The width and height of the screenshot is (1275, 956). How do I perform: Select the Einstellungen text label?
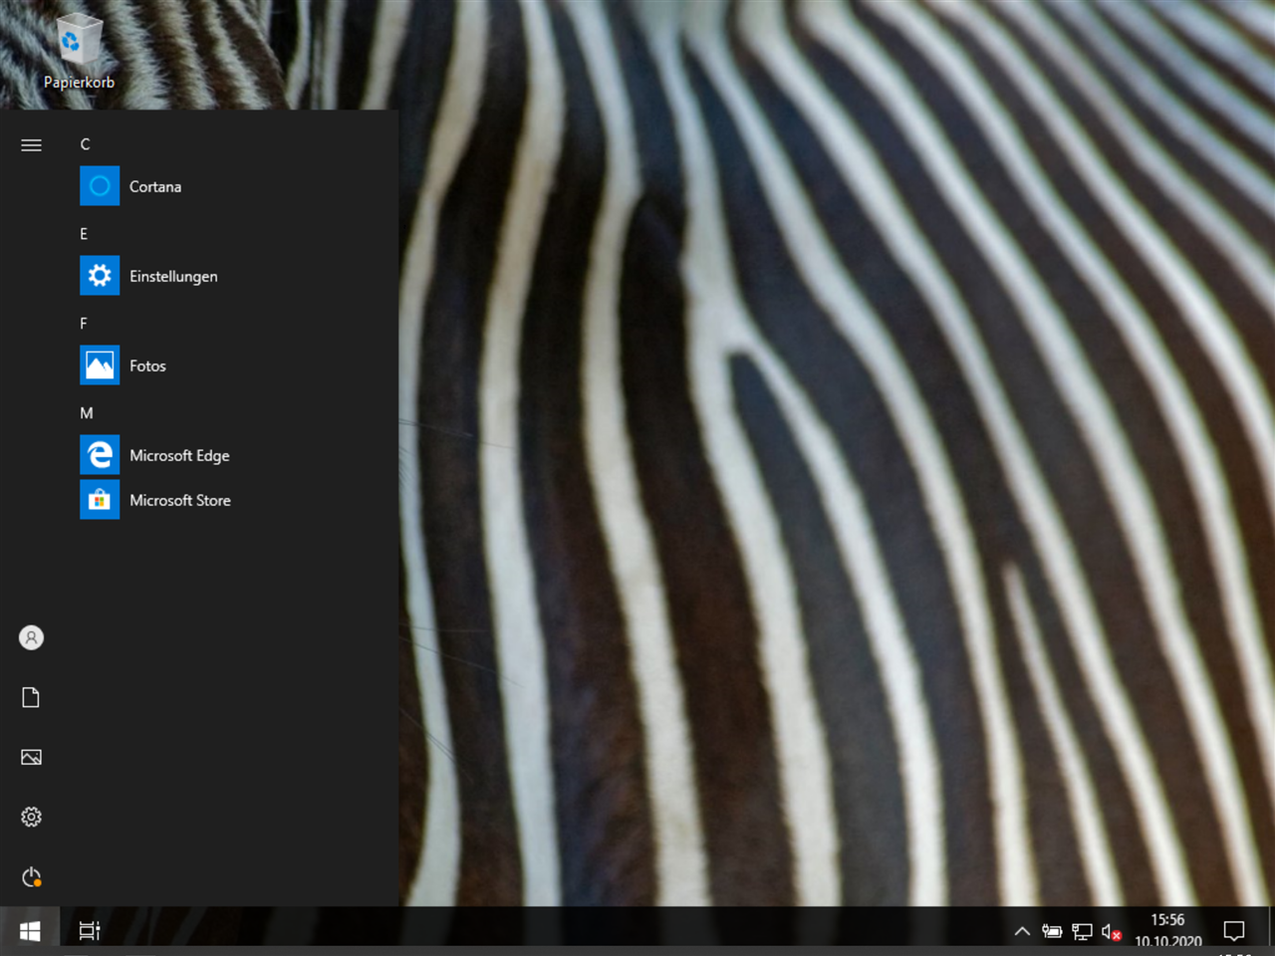coord(173,277)
